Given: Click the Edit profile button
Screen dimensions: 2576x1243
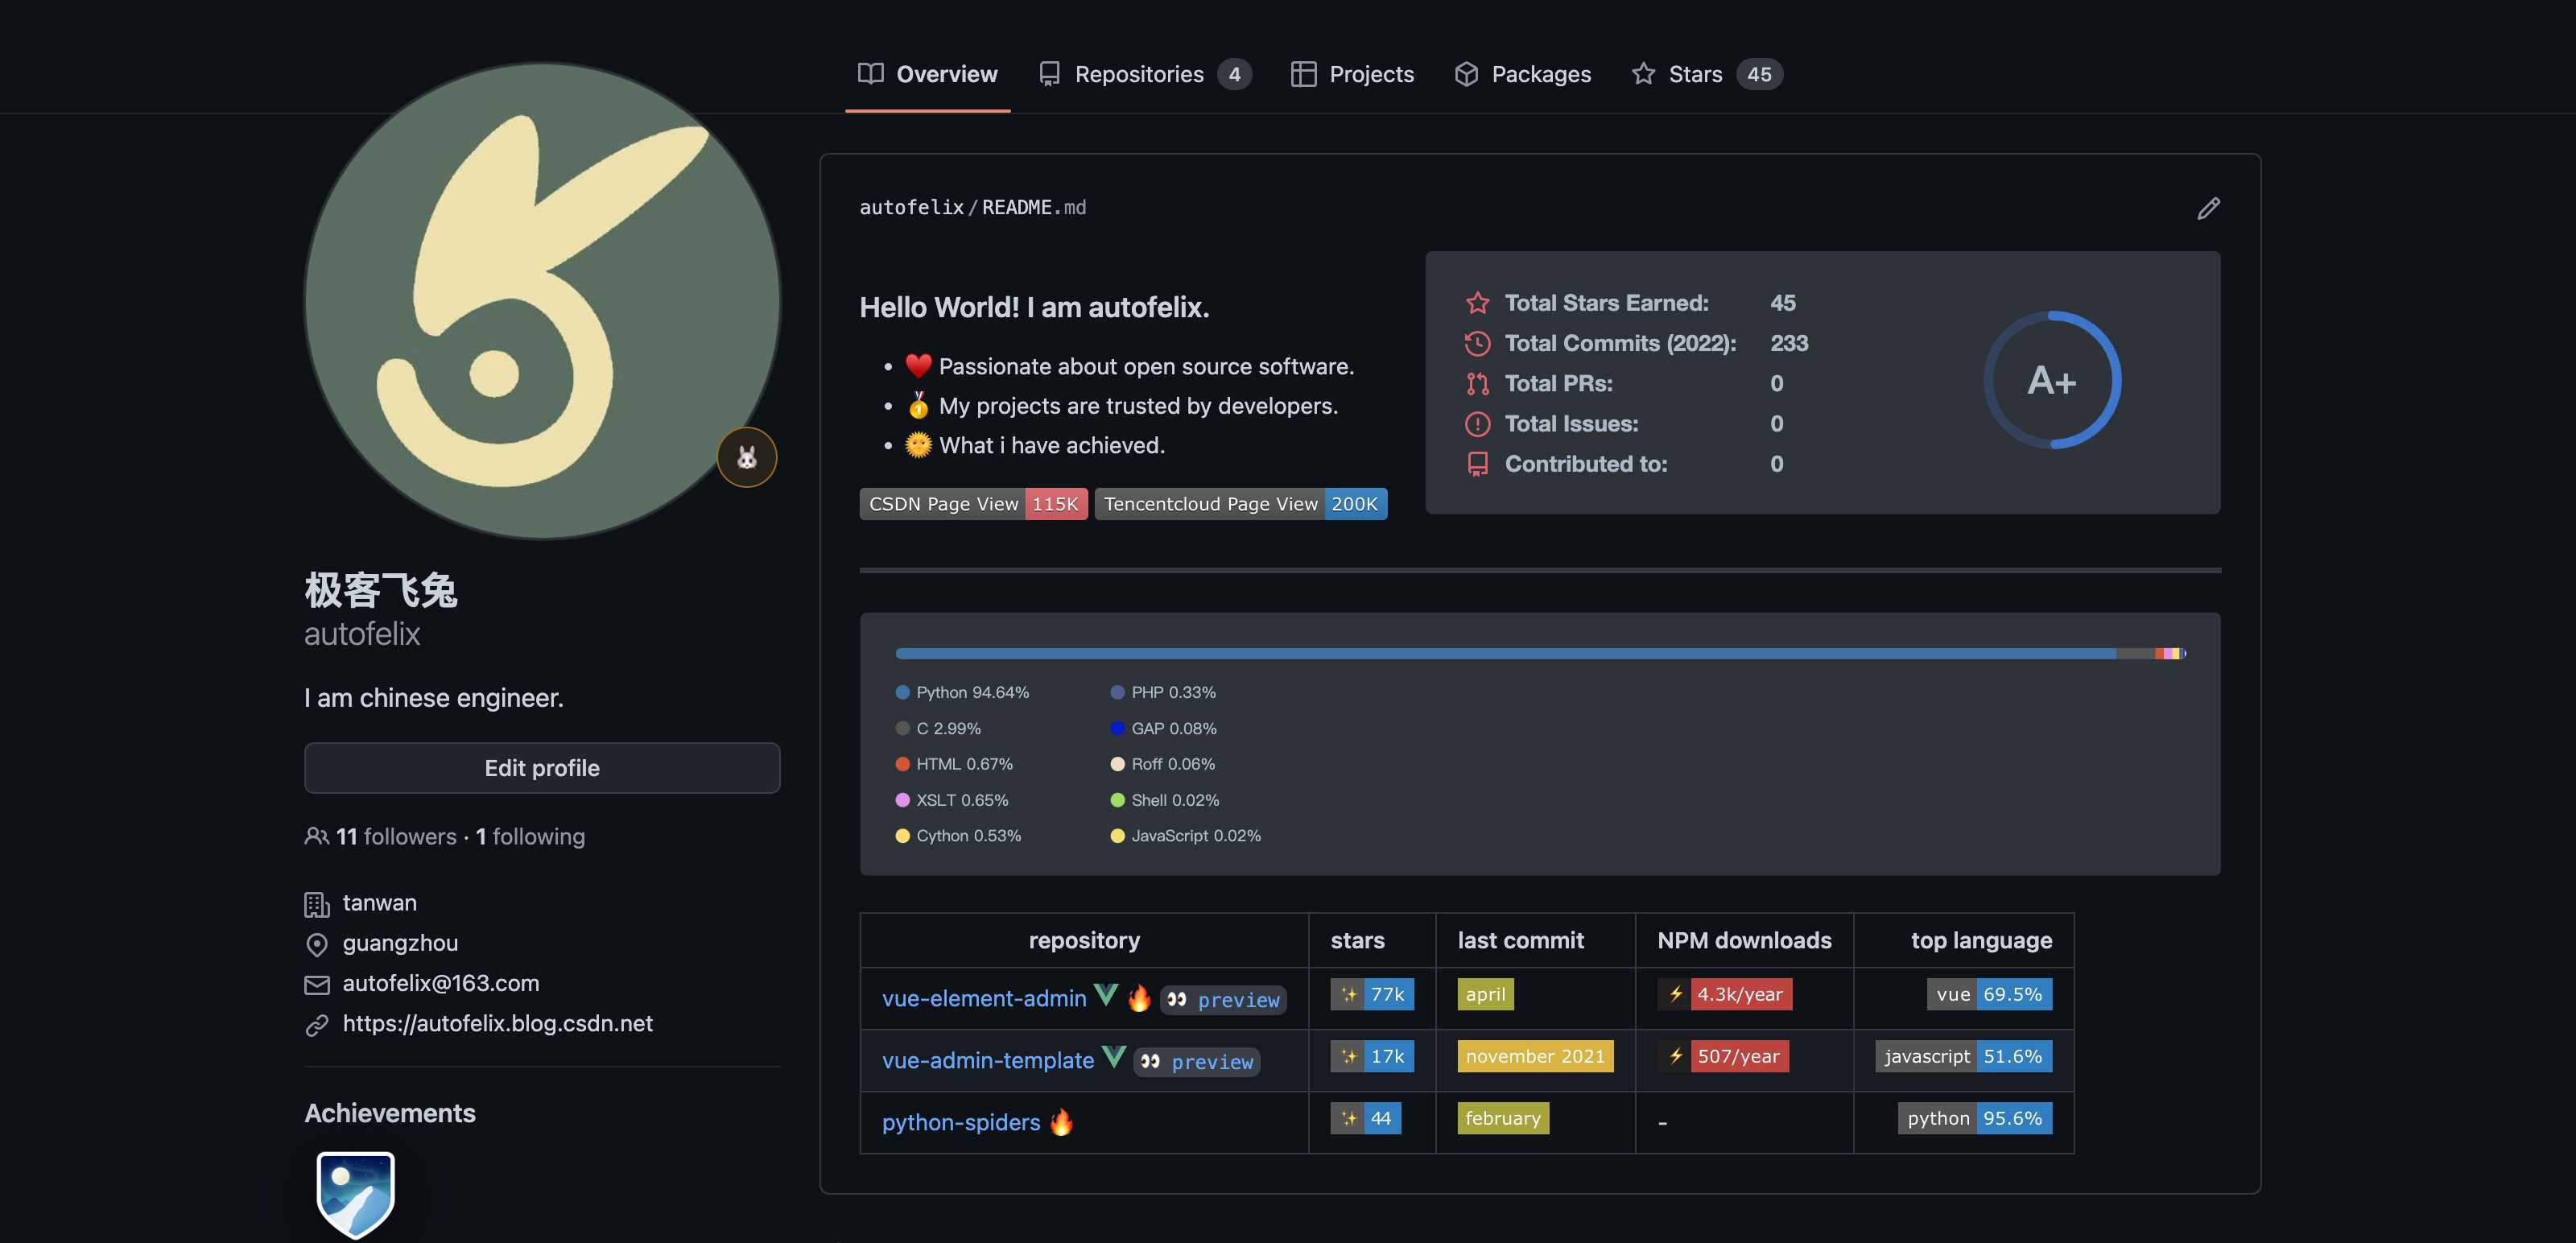Looking at the screenshot, I should [x=542, y=768].
